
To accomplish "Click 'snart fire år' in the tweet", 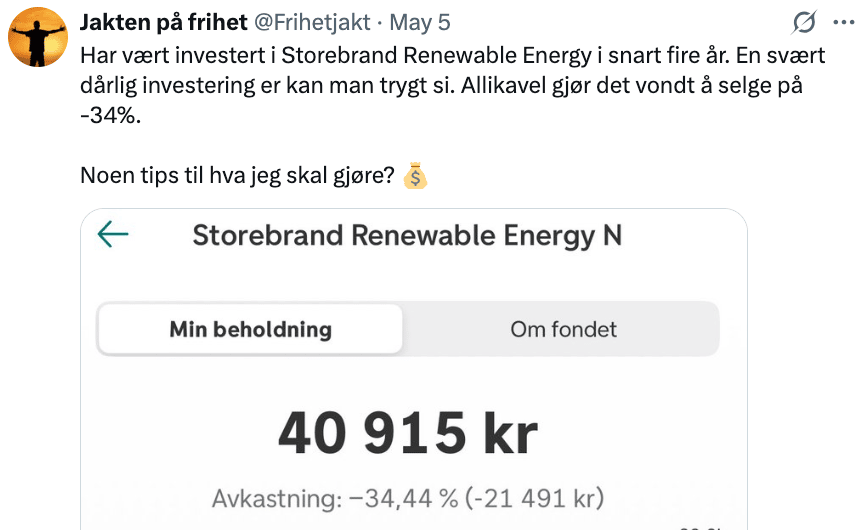I will tap(666, 55).
